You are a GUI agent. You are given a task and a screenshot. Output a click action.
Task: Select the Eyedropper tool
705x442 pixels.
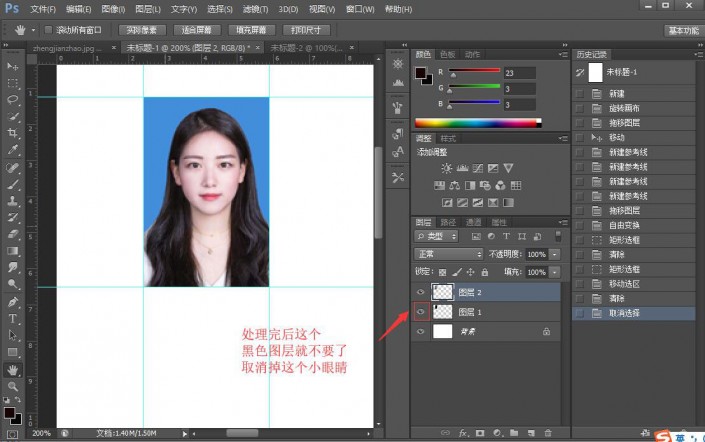tap(13, 150)
